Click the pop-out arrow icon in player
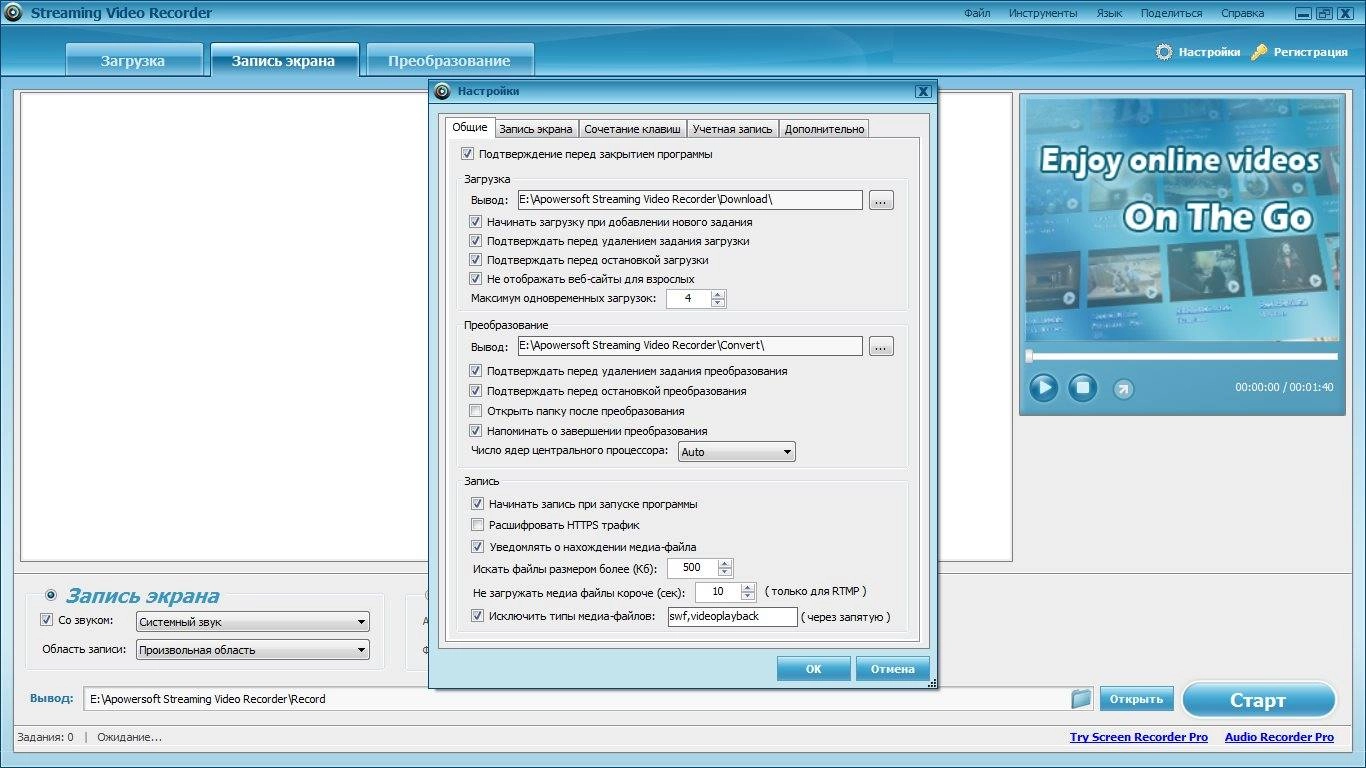Screen dimensions: 1366x768 [1123, 389]
